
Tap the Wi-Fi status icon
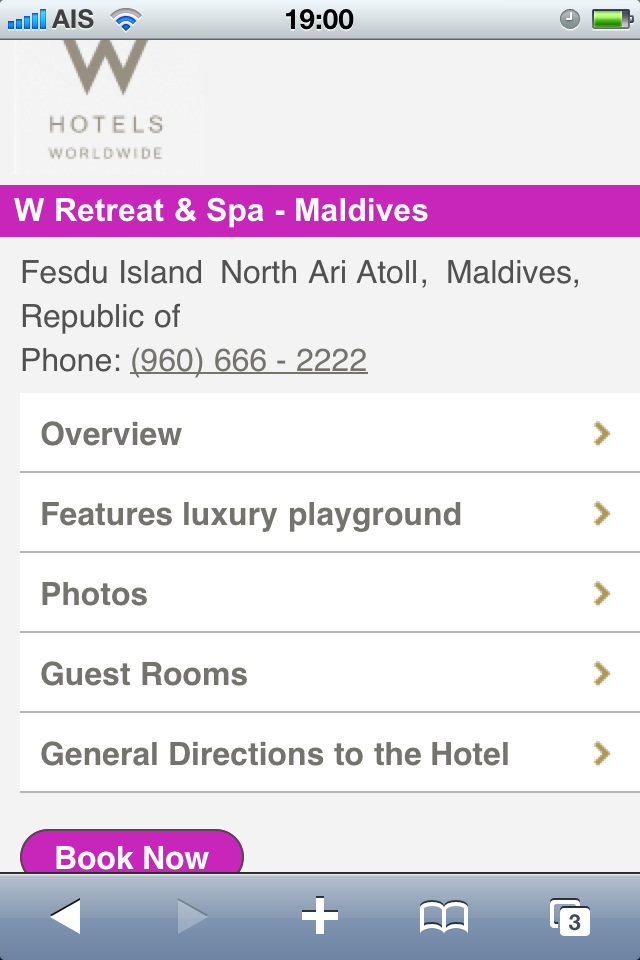[126, 19]
